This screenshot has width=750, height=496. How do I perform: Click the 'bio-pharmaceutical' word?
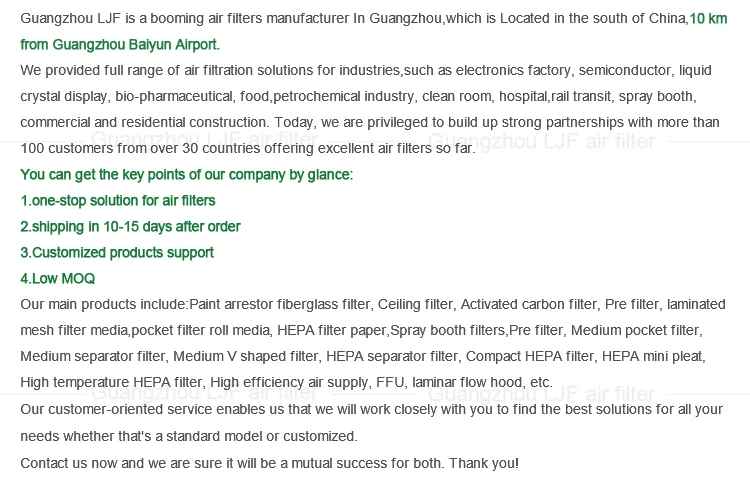tap(175, 97)
